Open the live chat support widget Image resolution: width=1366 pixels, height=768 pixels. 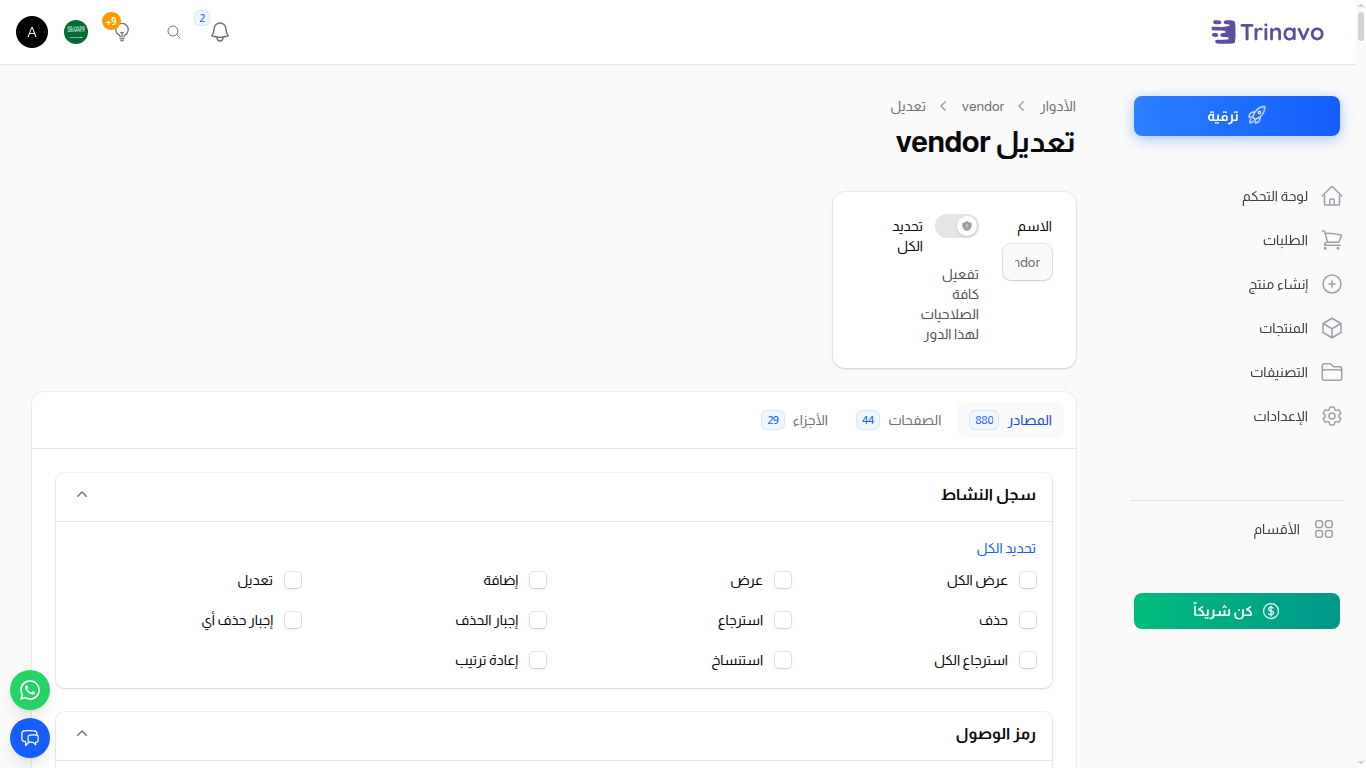coord(30,738)
